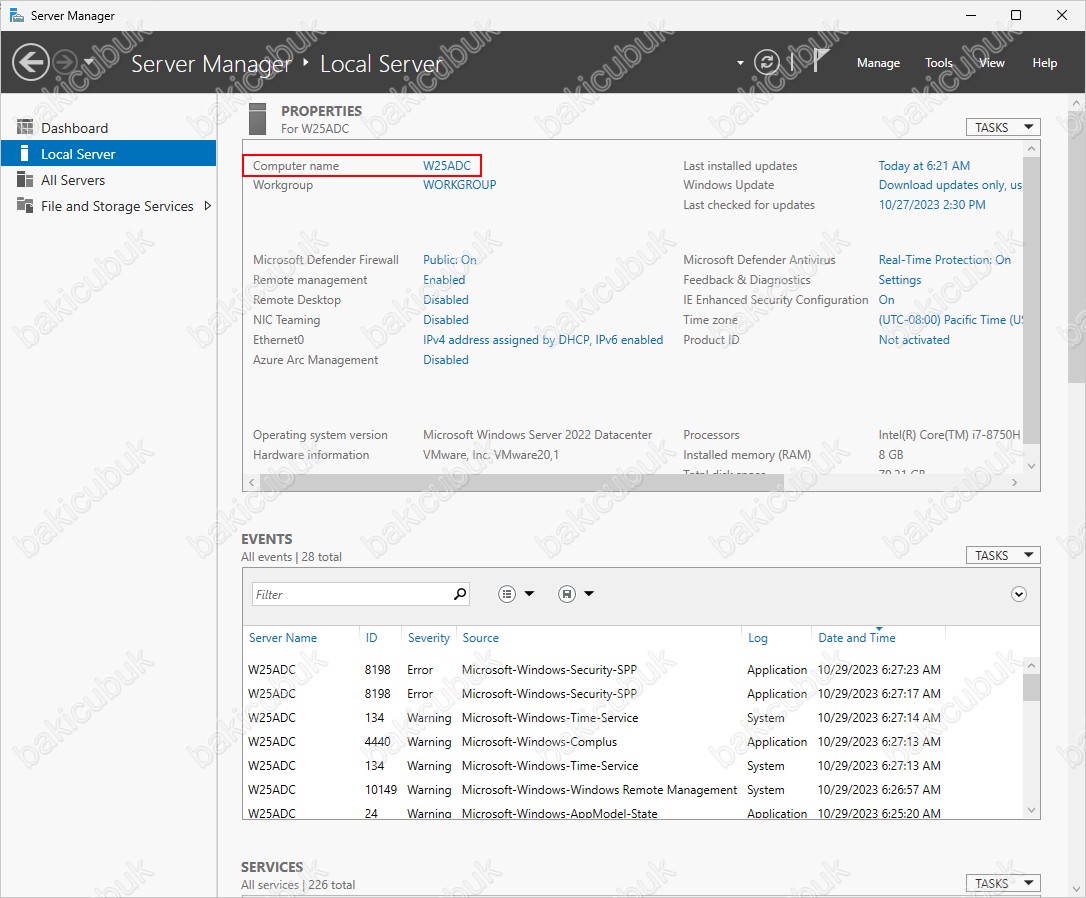Sort events by Server Name column
Image resolution: width=1086 pixels, height=898 pixels.
(x=283, y=638)
